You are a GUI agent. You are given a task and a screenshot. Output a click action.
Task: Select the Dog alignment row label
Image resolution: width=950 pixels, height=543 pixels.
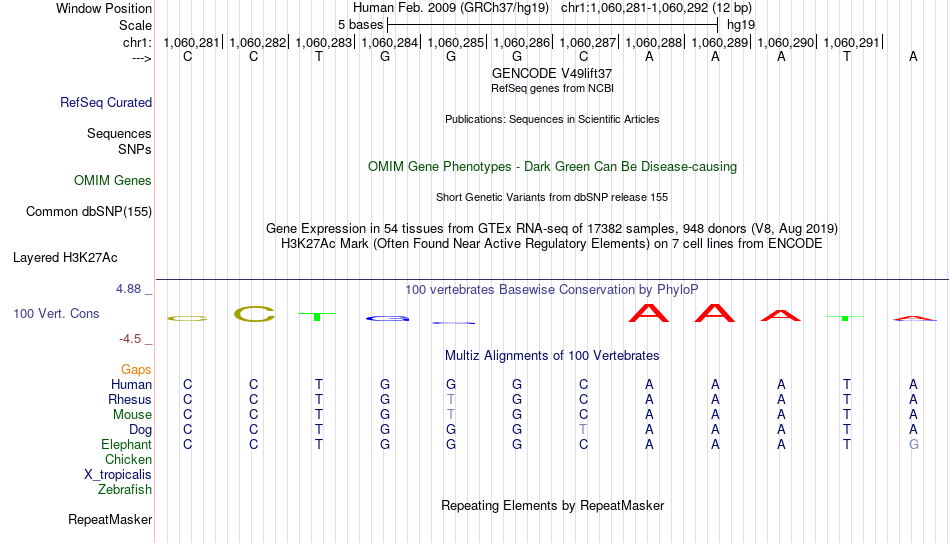point(140,430)
